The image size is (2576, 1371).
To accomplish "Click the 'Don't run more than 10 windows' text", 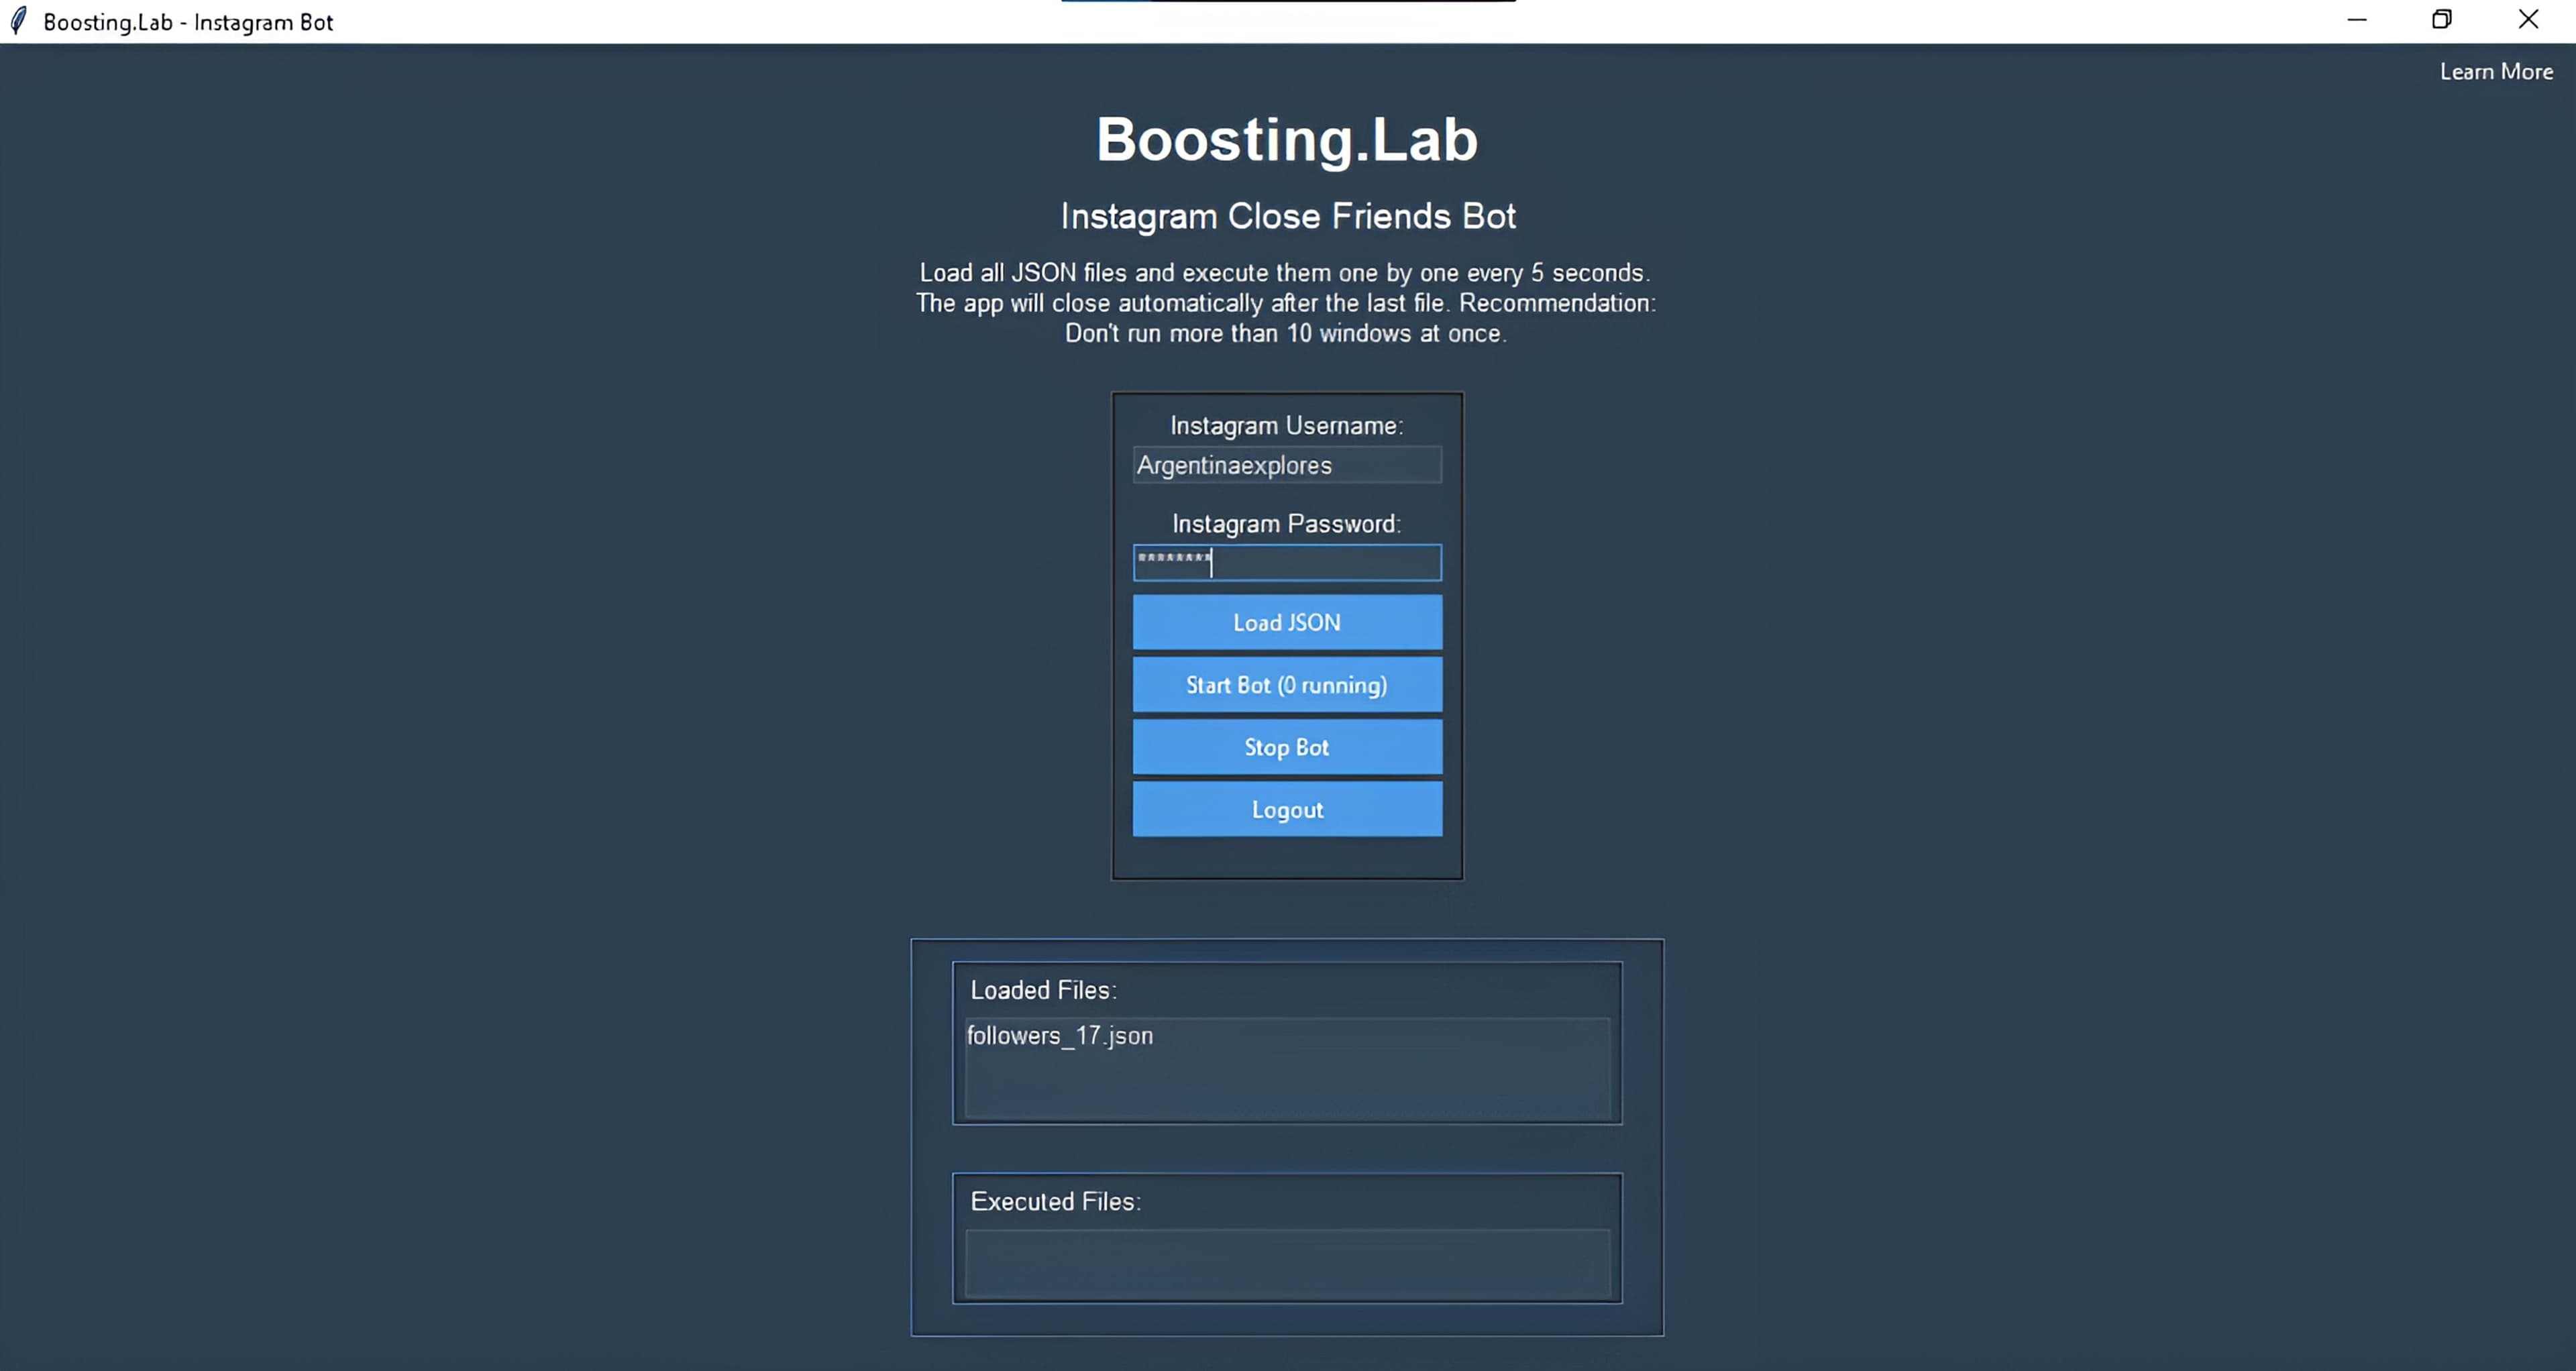I will 1286,334.
